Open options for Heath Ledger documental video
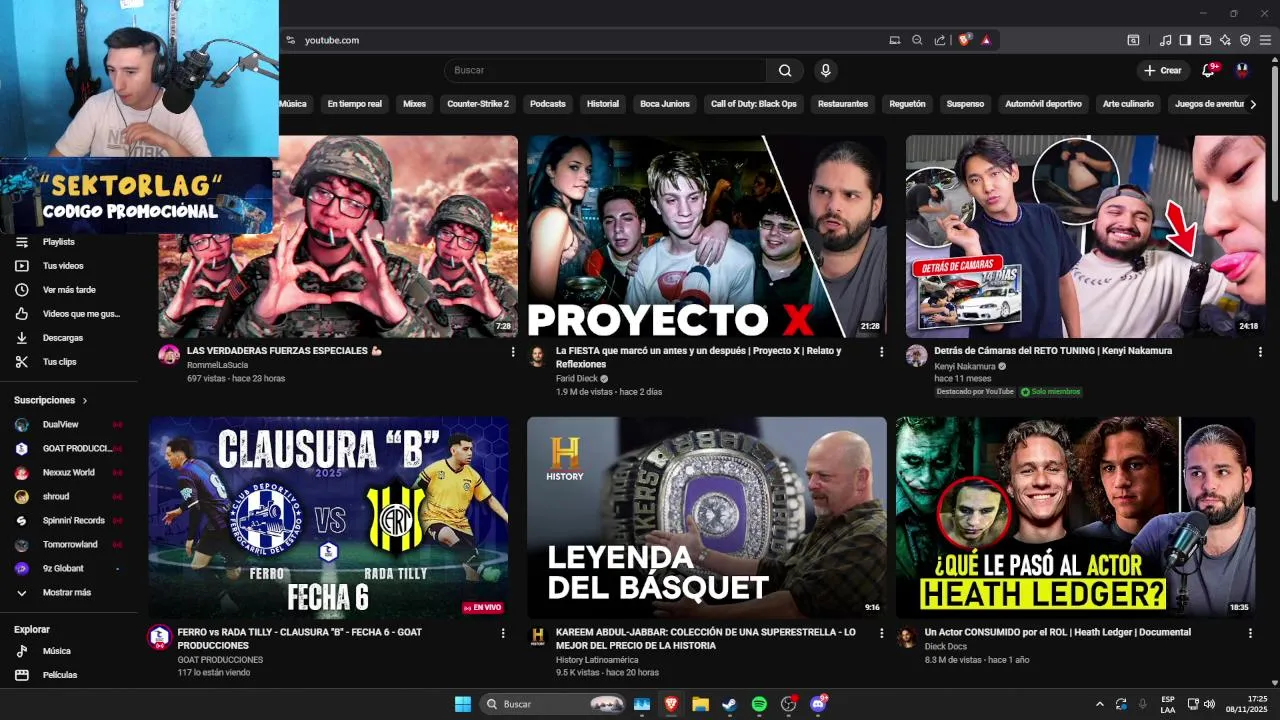The width and height of the screenshot is (1280, 720). pos(1250,633)
